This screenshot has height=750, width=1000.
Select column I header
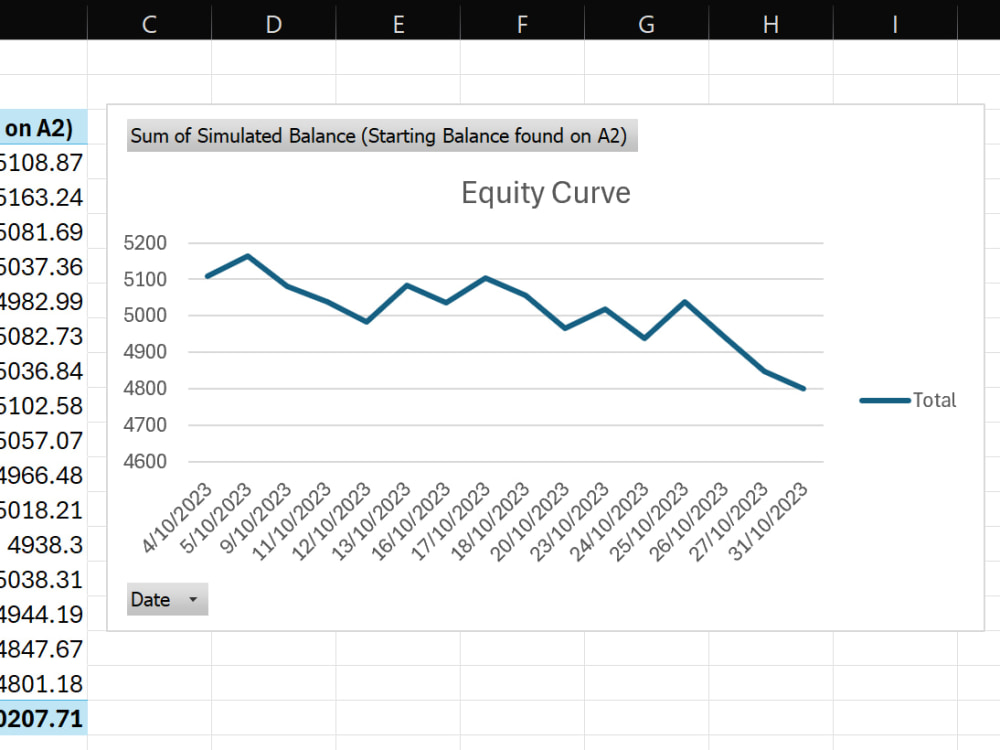(895, 24)
